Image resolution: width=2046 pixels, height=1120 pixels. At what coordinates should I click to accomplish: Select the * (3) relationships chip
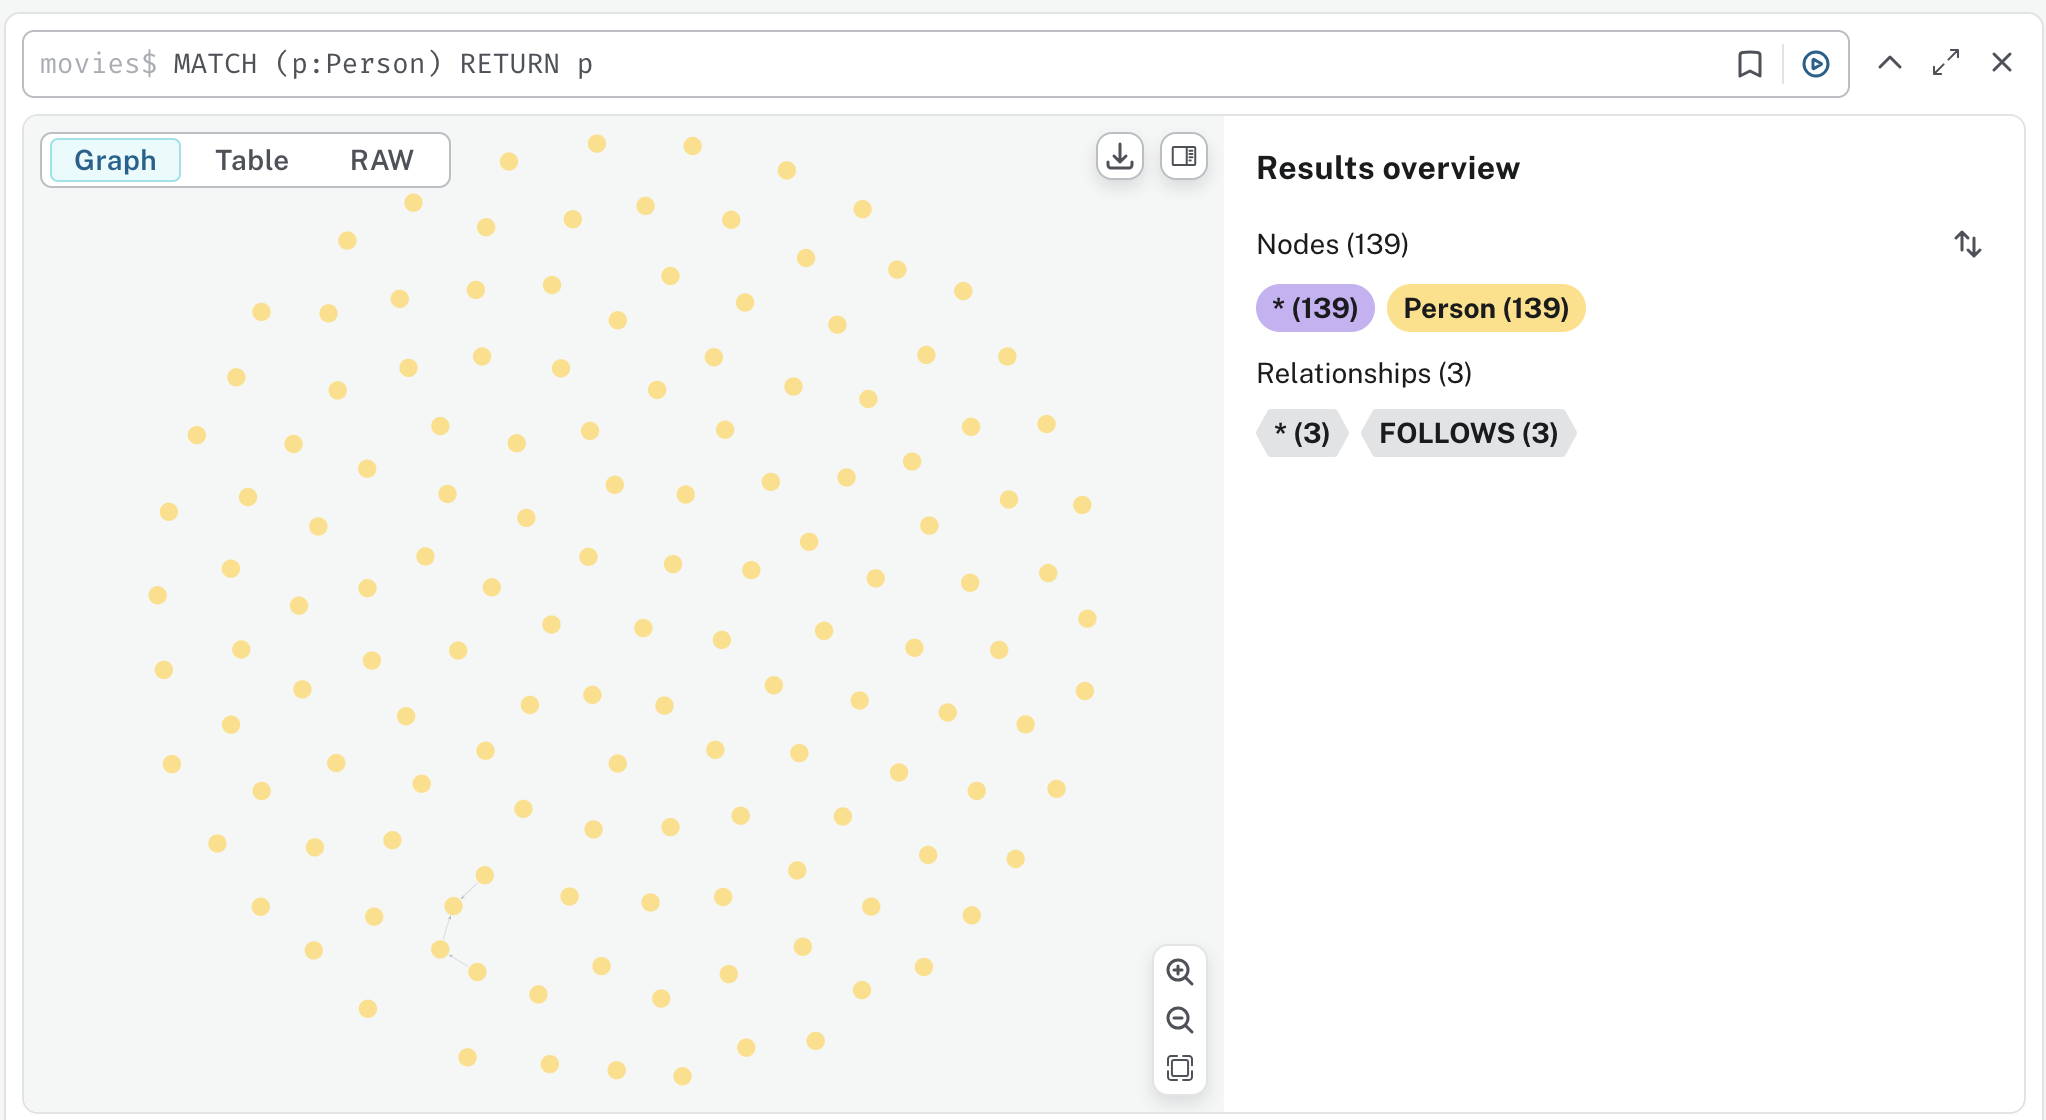coord(1301,433)
